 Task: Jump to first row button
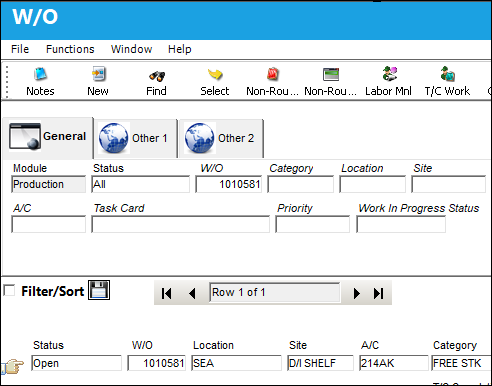click(166, 293)
